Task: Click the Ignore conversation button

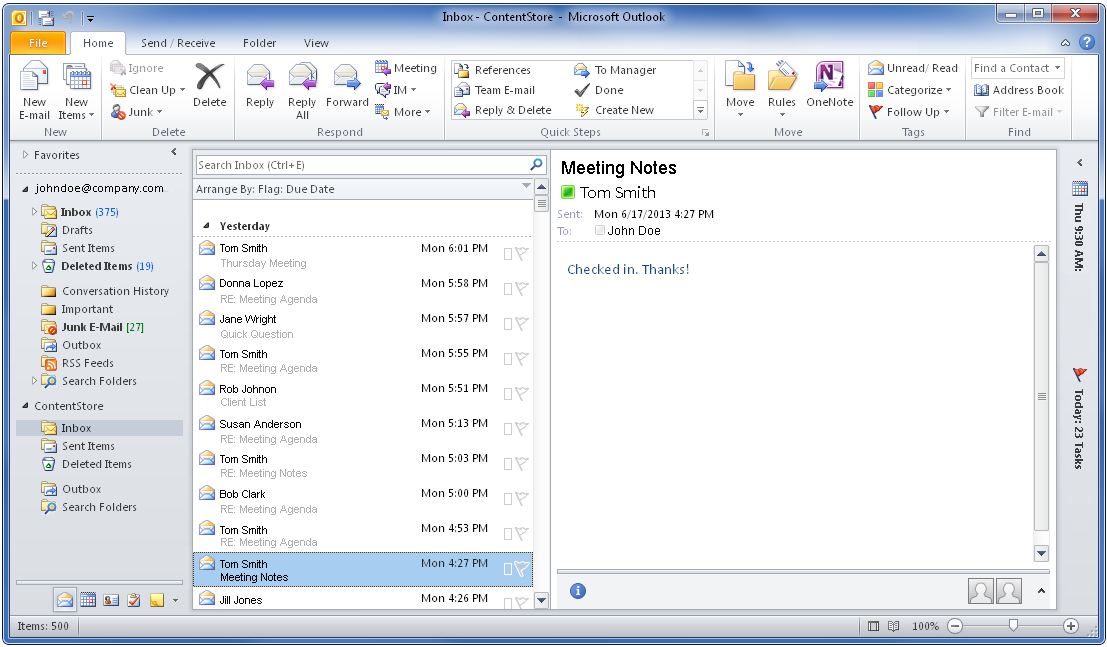Action: (x=137, y=68)
